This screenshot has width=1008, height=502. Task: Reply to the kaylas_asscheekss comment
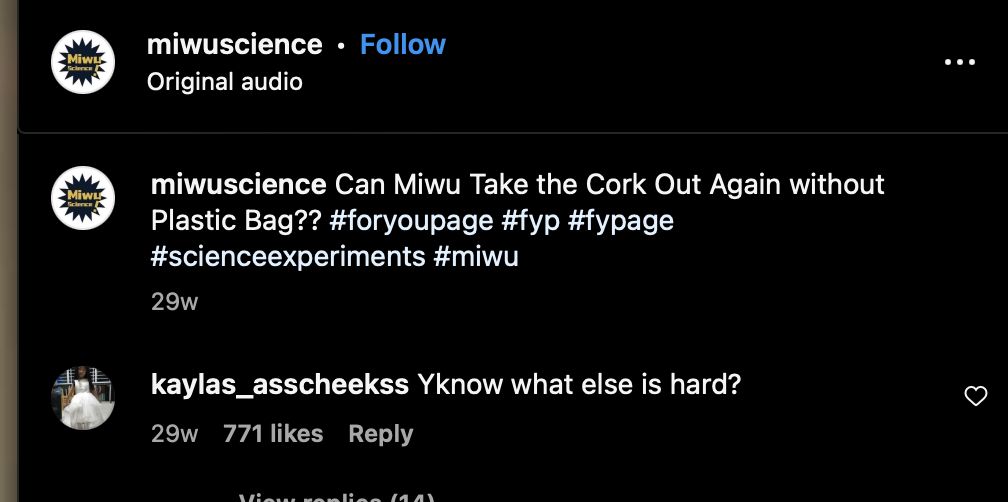[x=380, y=434]
